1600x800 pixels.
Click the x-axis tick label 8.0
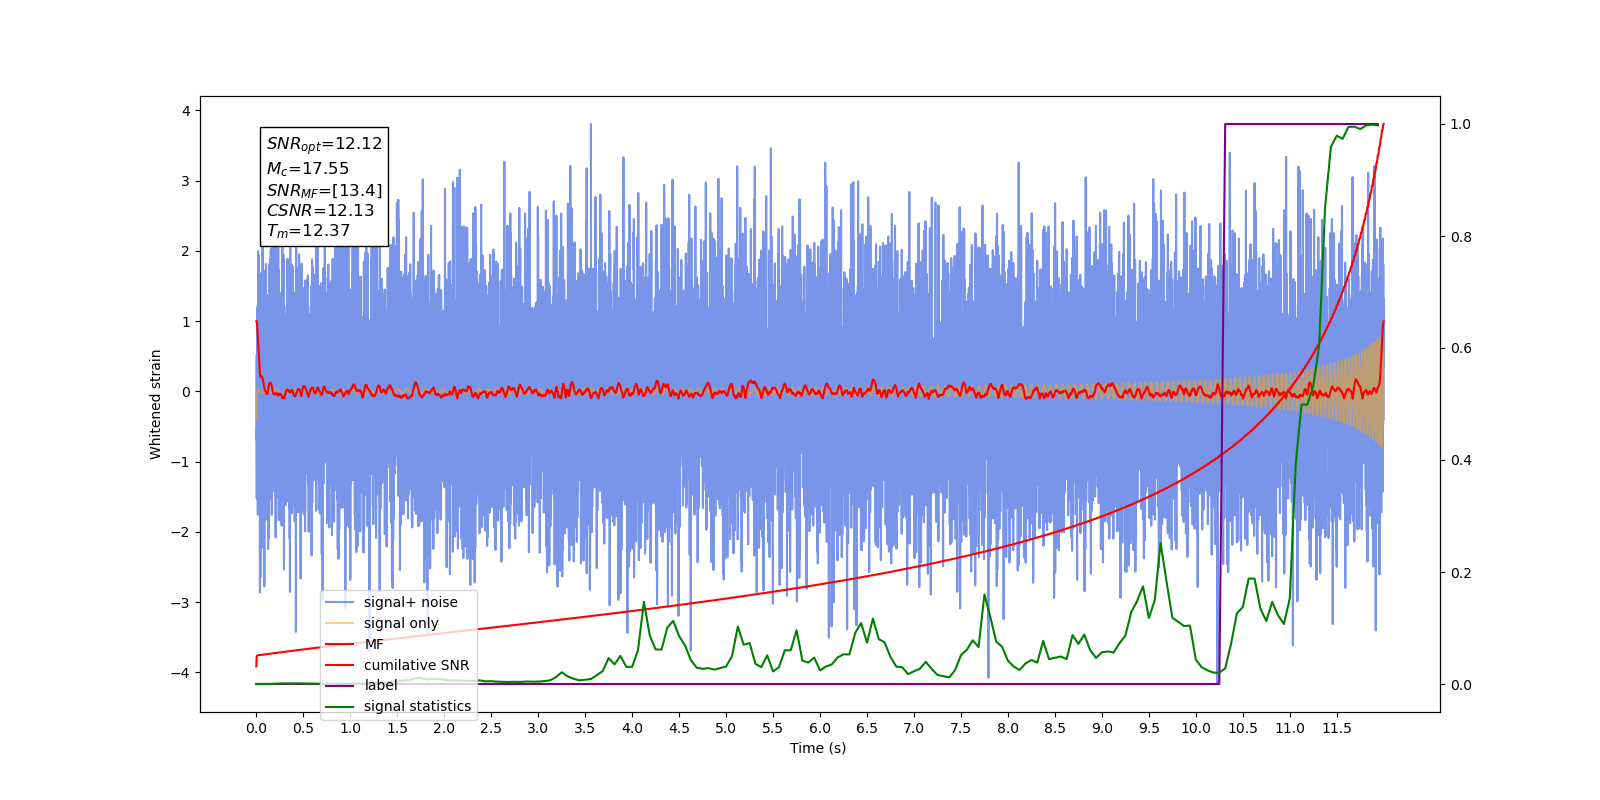1008,728
